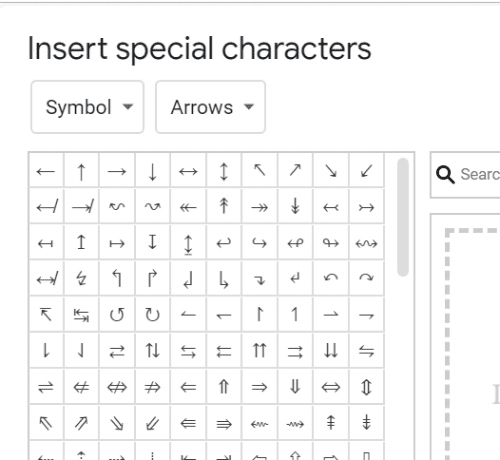Select the up-down double arrow symbol
Screen dimensions: 500x460
click(x=366, y=387)
